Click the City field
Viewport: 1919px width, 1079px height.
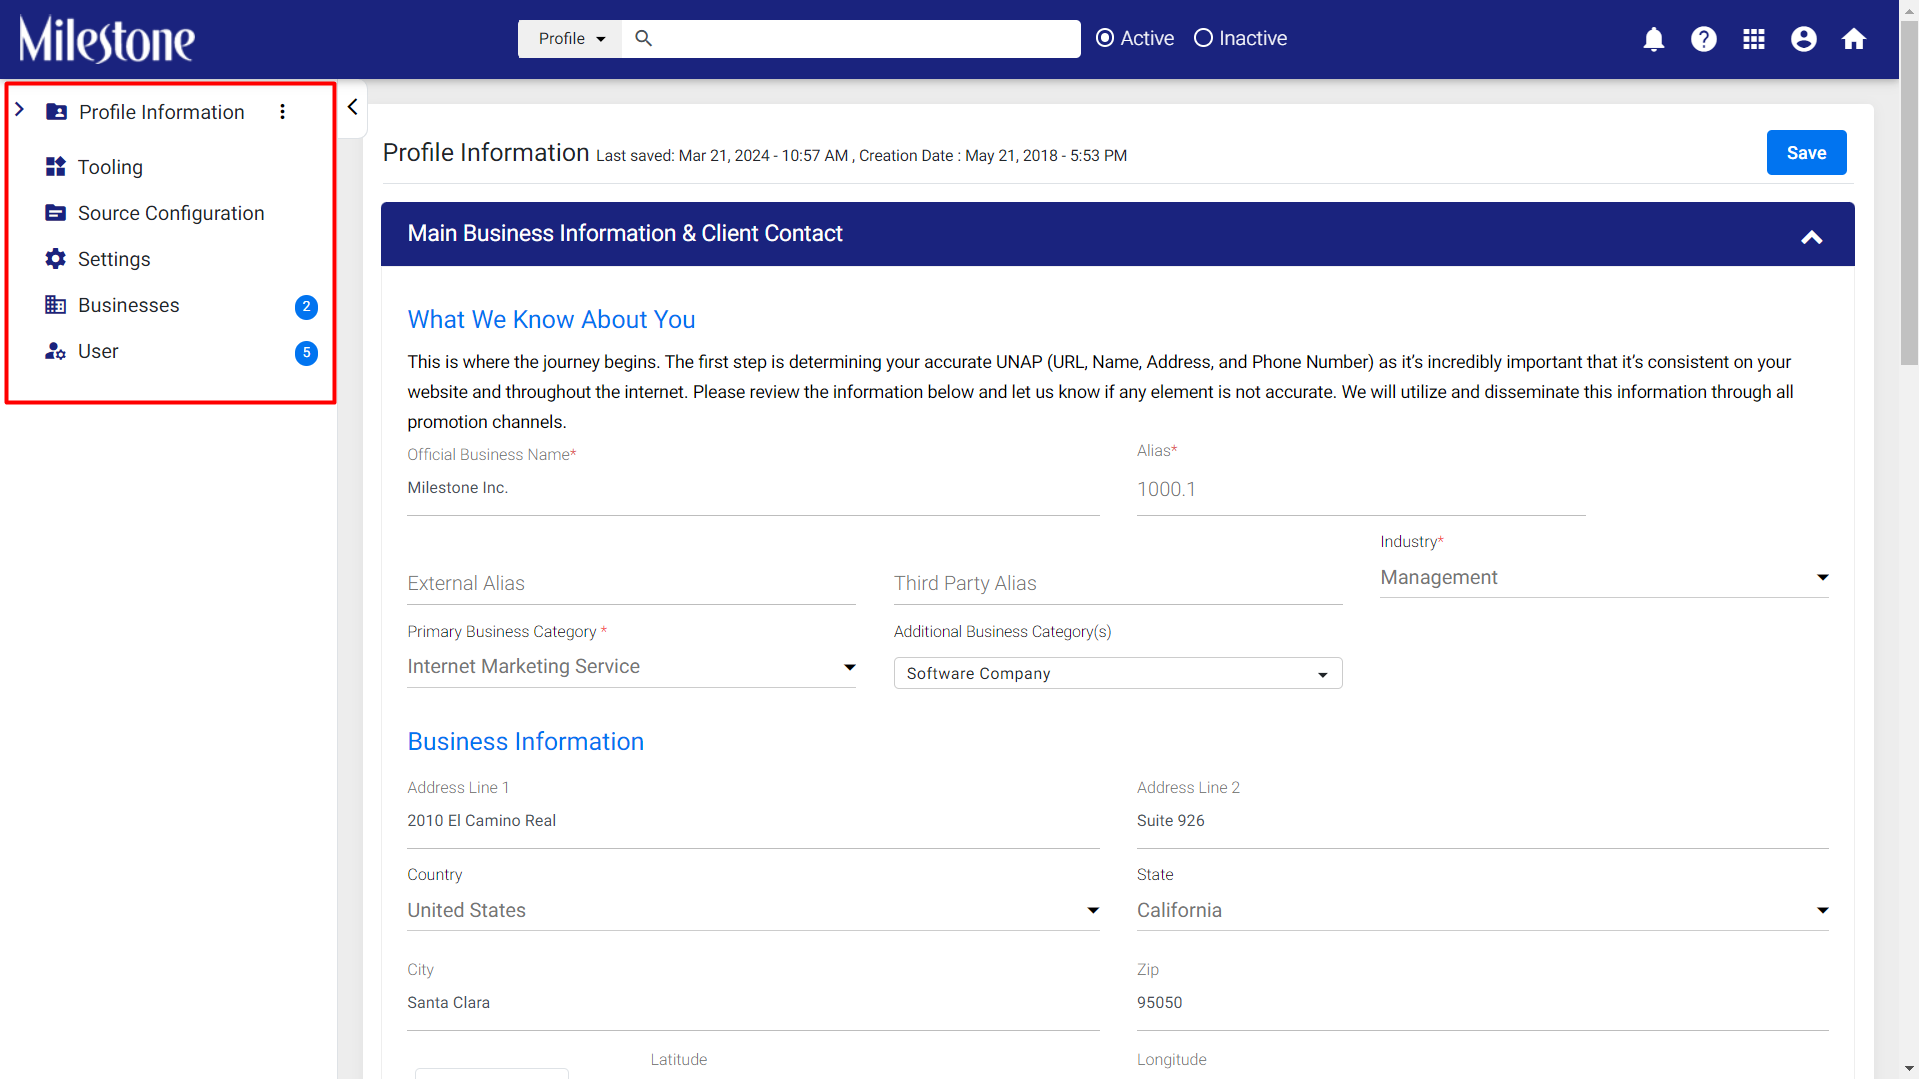753,1003
